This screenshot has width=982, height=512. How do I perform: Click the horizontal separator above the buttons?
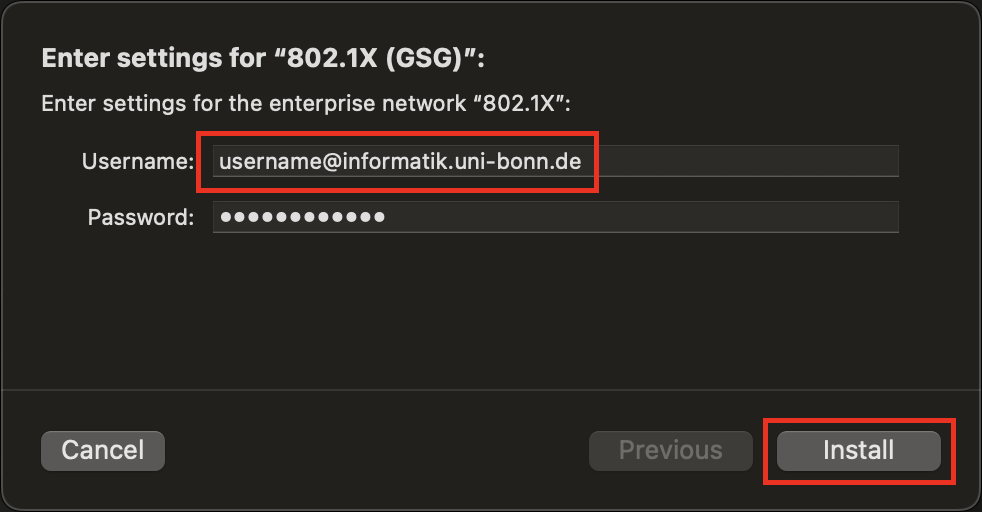pyautogui.click(x=490, y=389)
